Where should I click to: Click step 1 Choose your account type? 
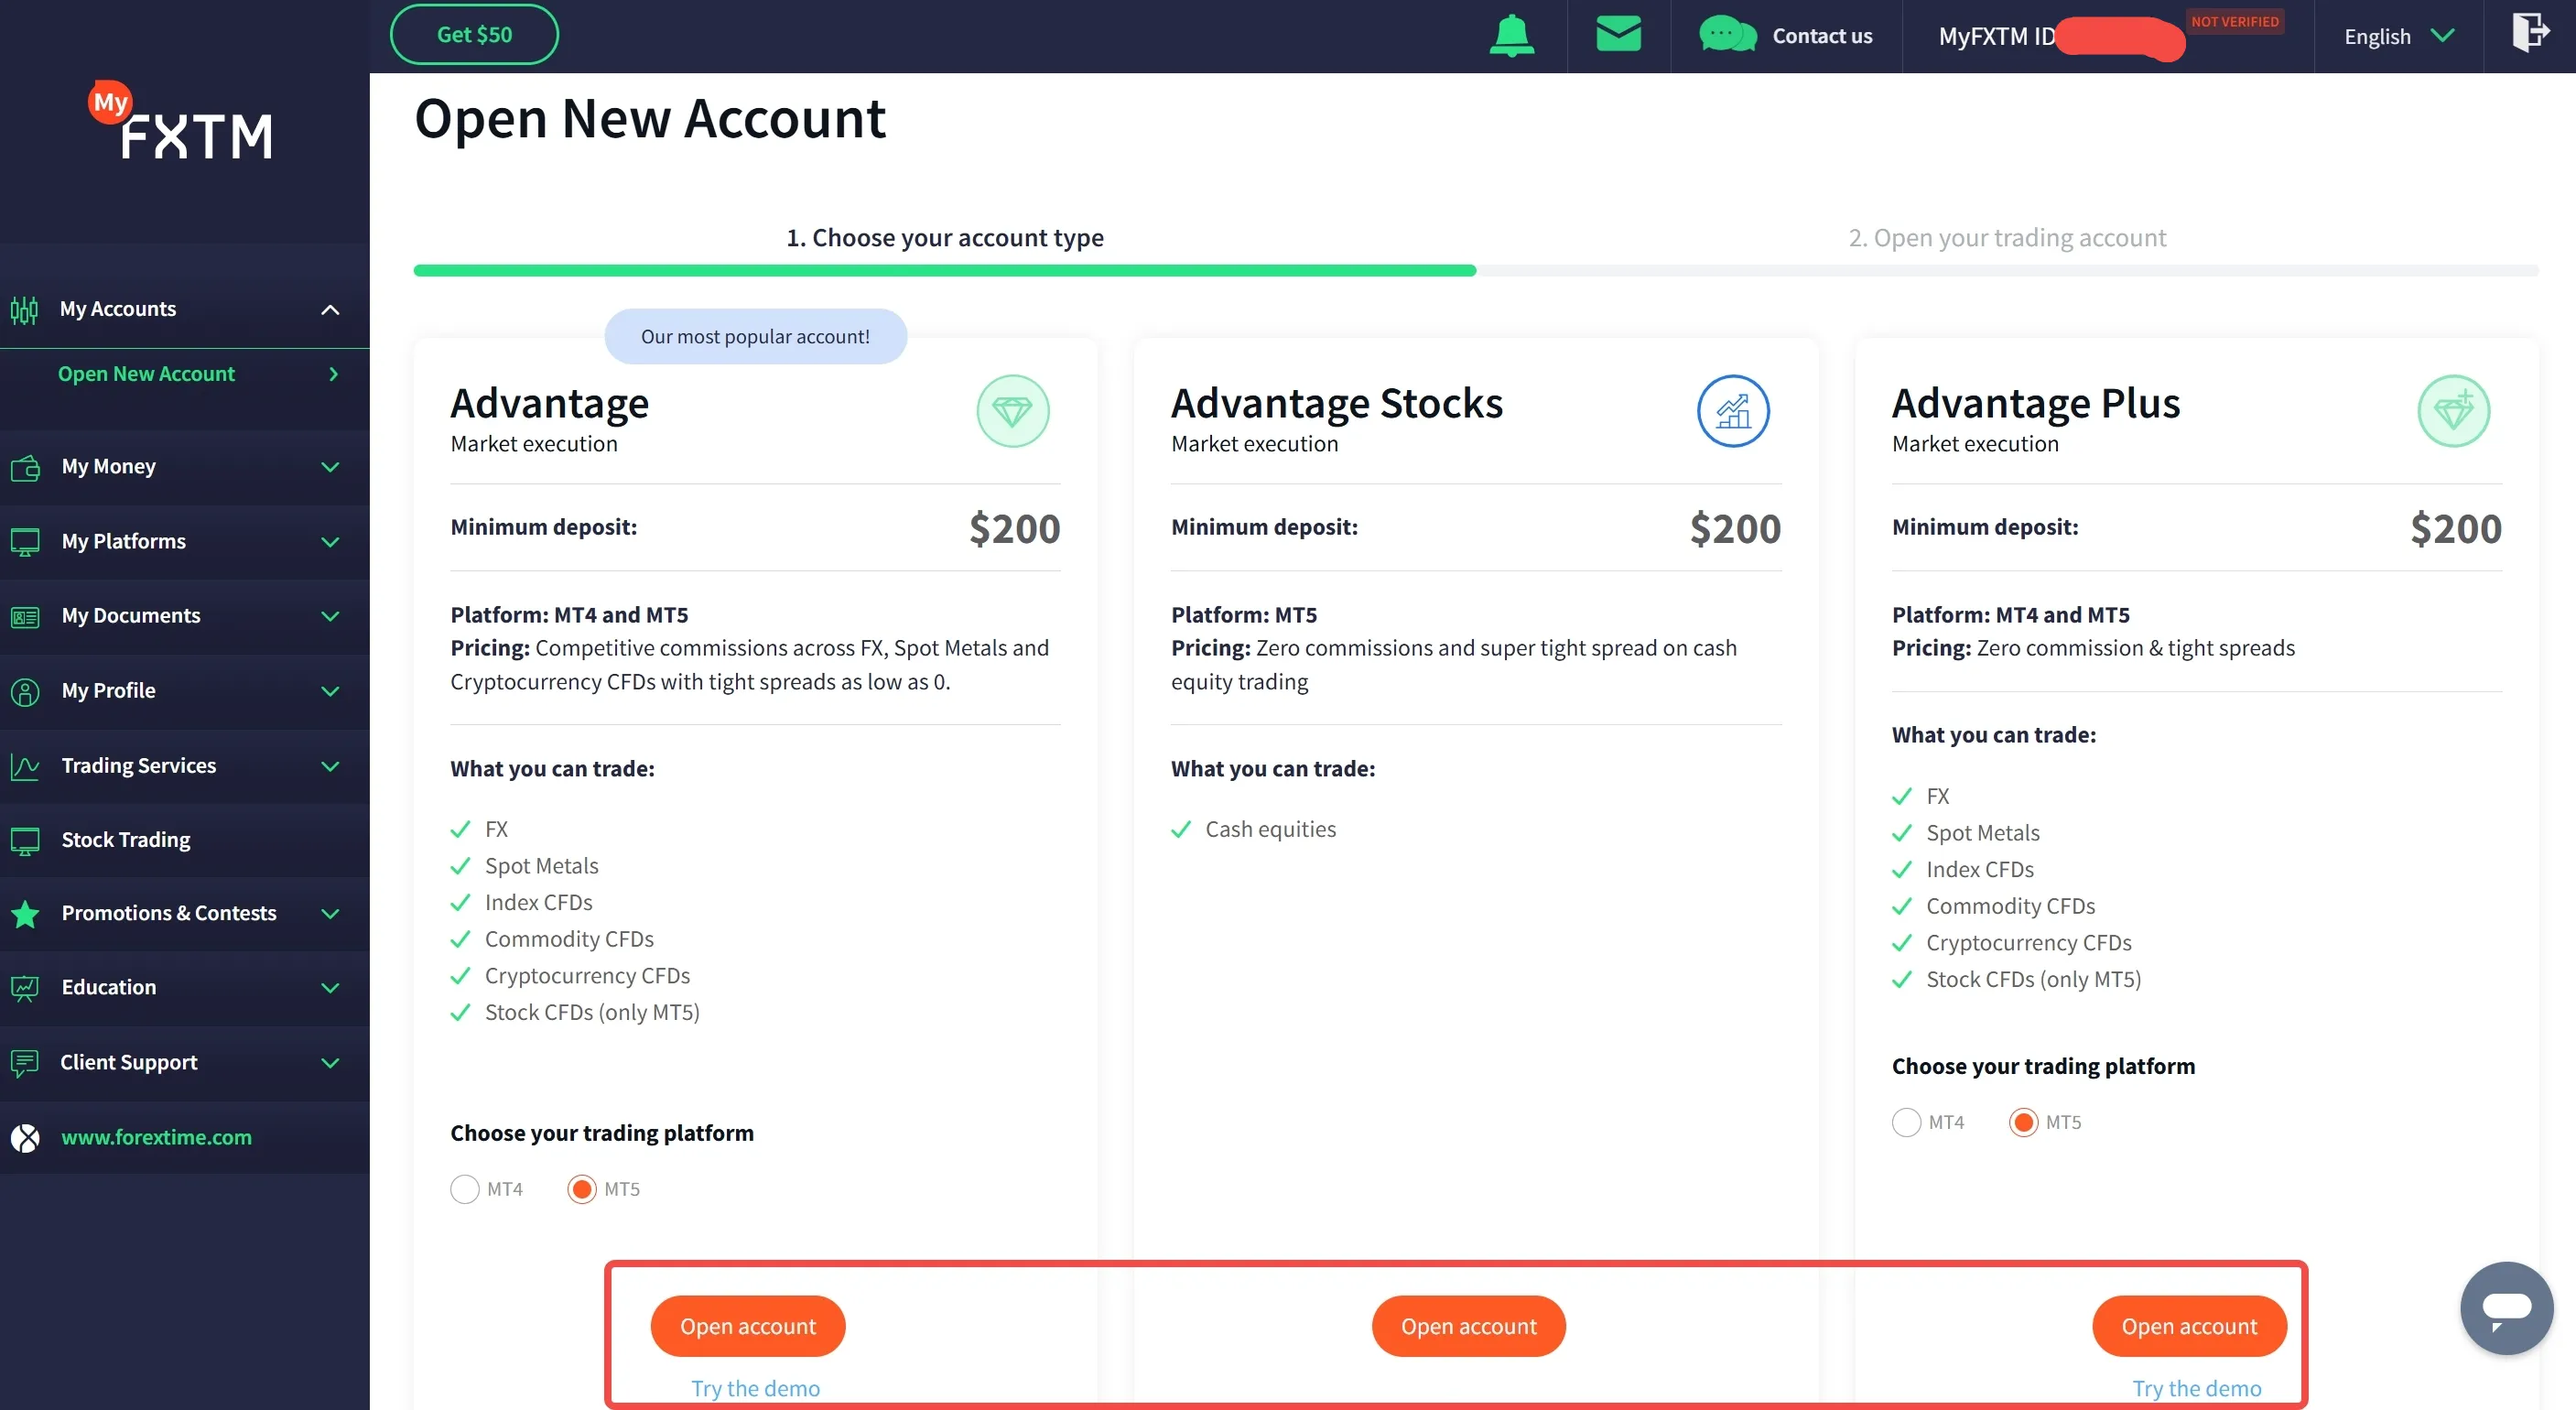pyautogui.click(x=945, y=238)
